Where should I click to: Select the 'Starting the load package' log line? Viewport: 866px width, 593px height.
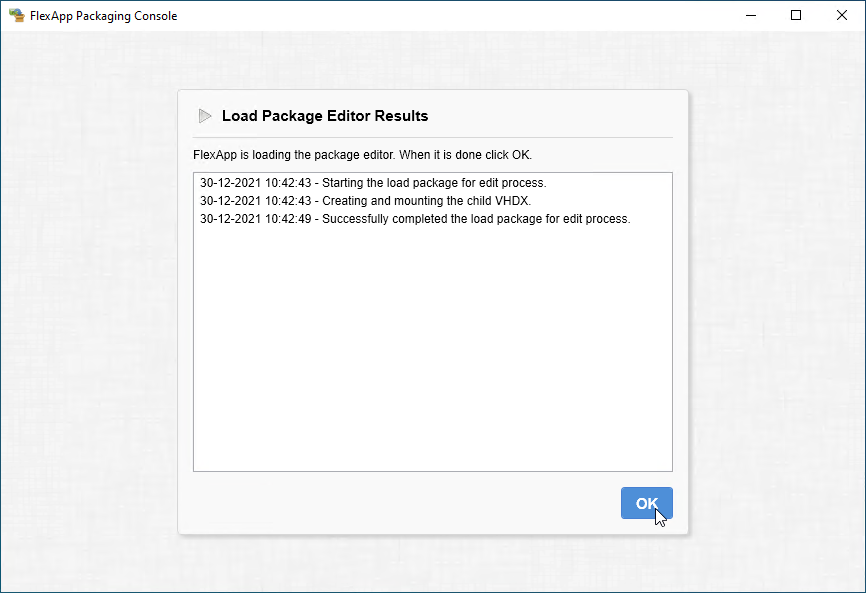pyautogui.click(x=373, y=183)
